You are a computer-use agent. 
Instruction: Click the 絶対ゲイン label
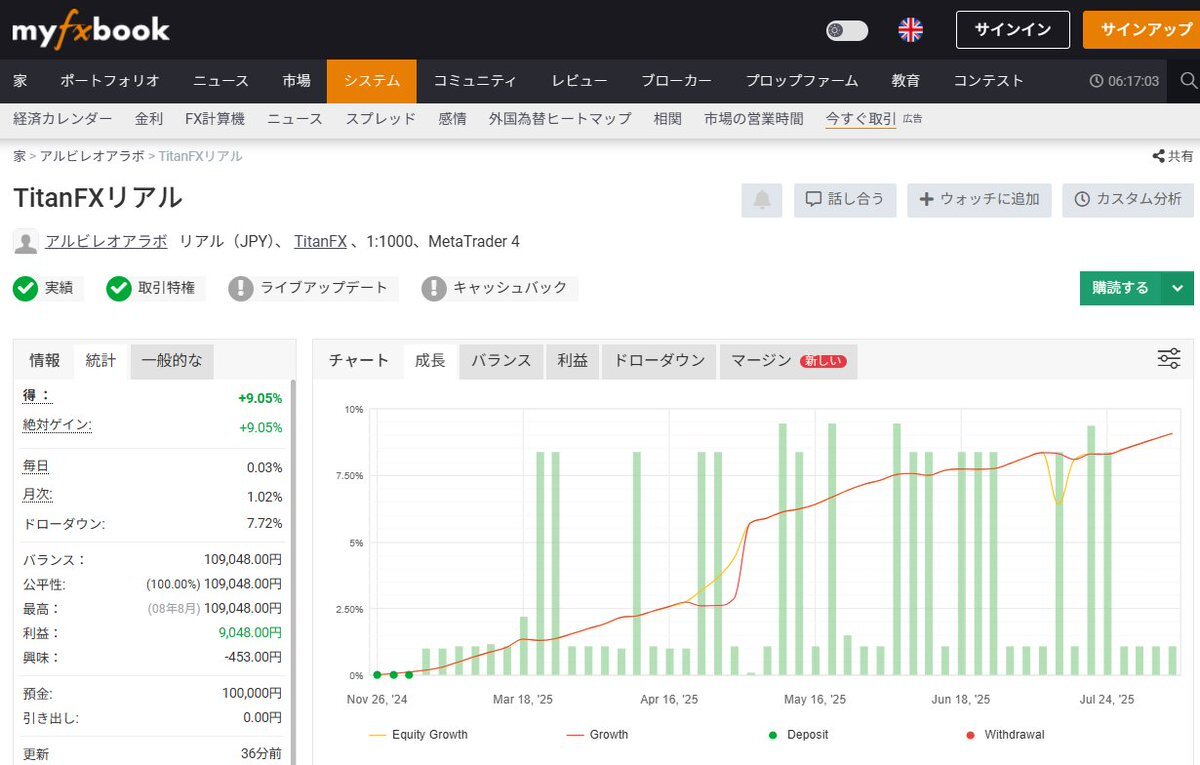(x=57, y=426)
